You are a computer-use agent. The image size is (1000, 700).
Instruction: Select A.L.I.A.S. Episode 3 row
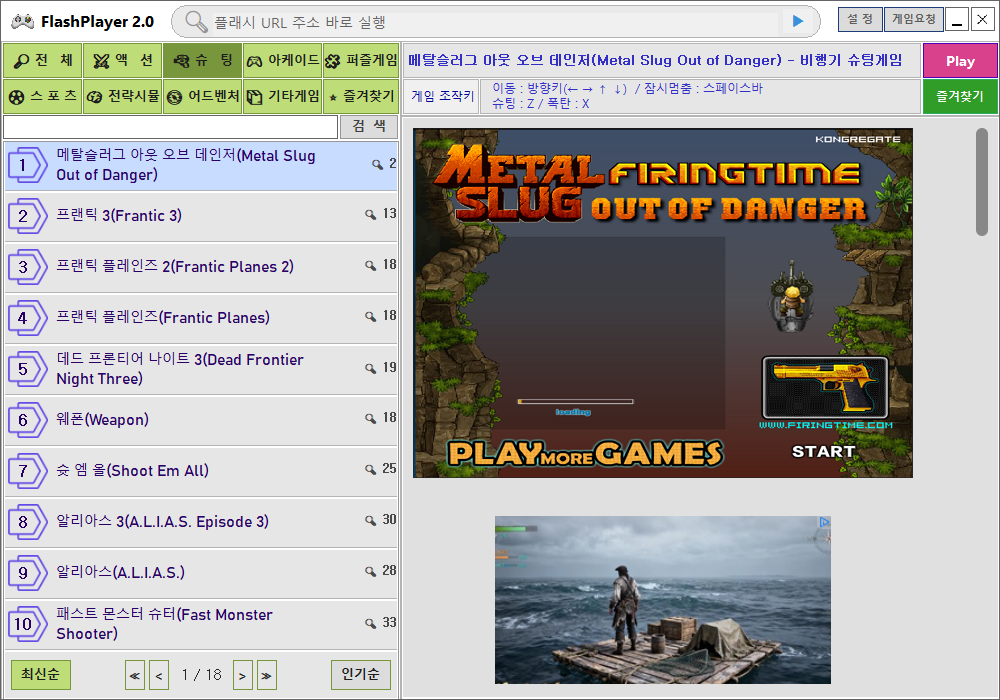[201, 522]
